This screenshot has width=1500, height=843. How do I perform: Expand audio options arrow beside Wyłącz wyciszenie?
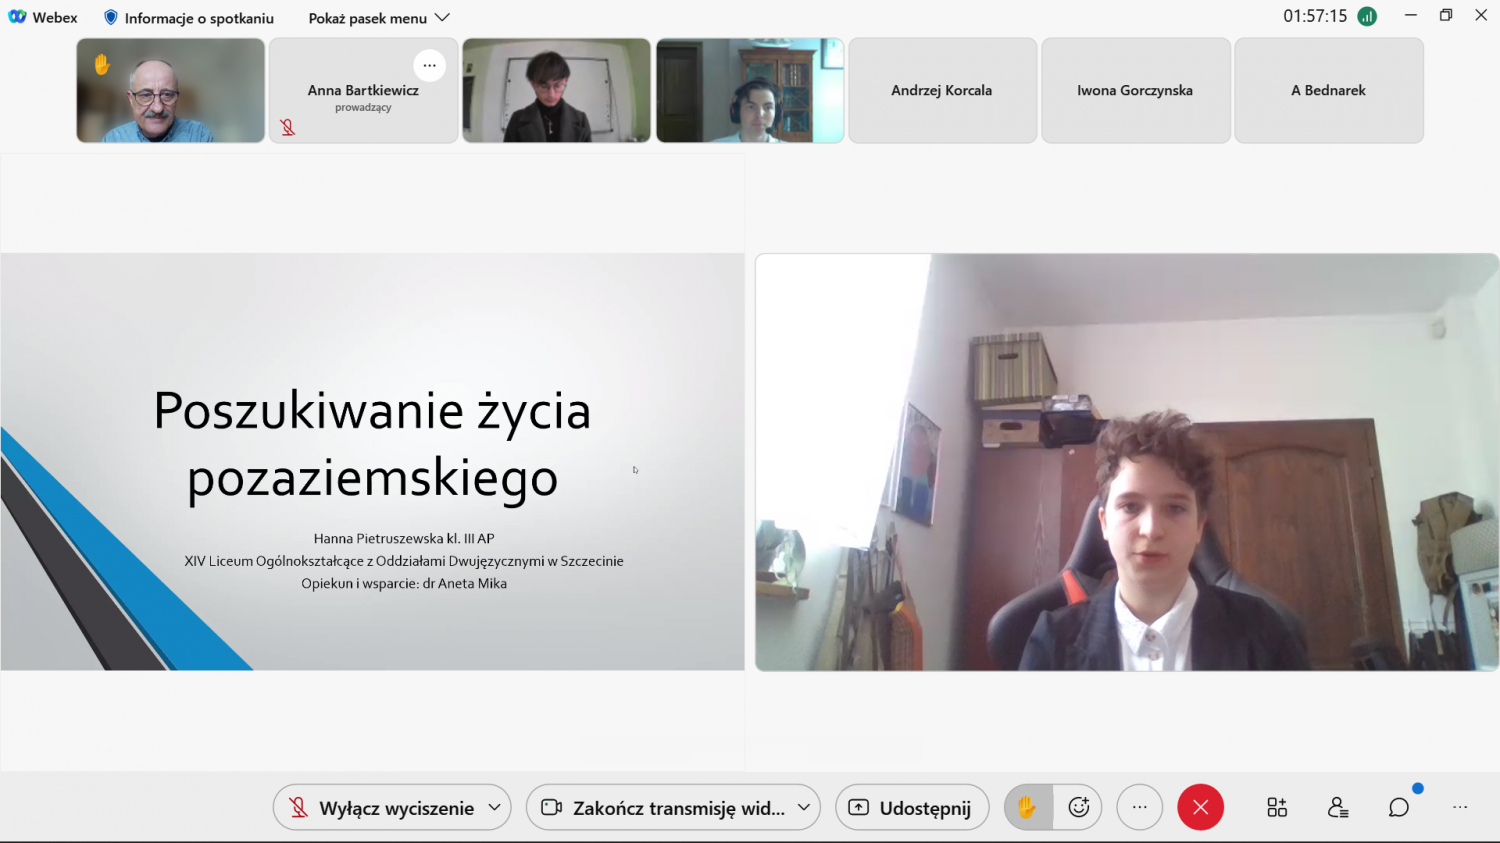pyautogui.click(x=494, y=807)
